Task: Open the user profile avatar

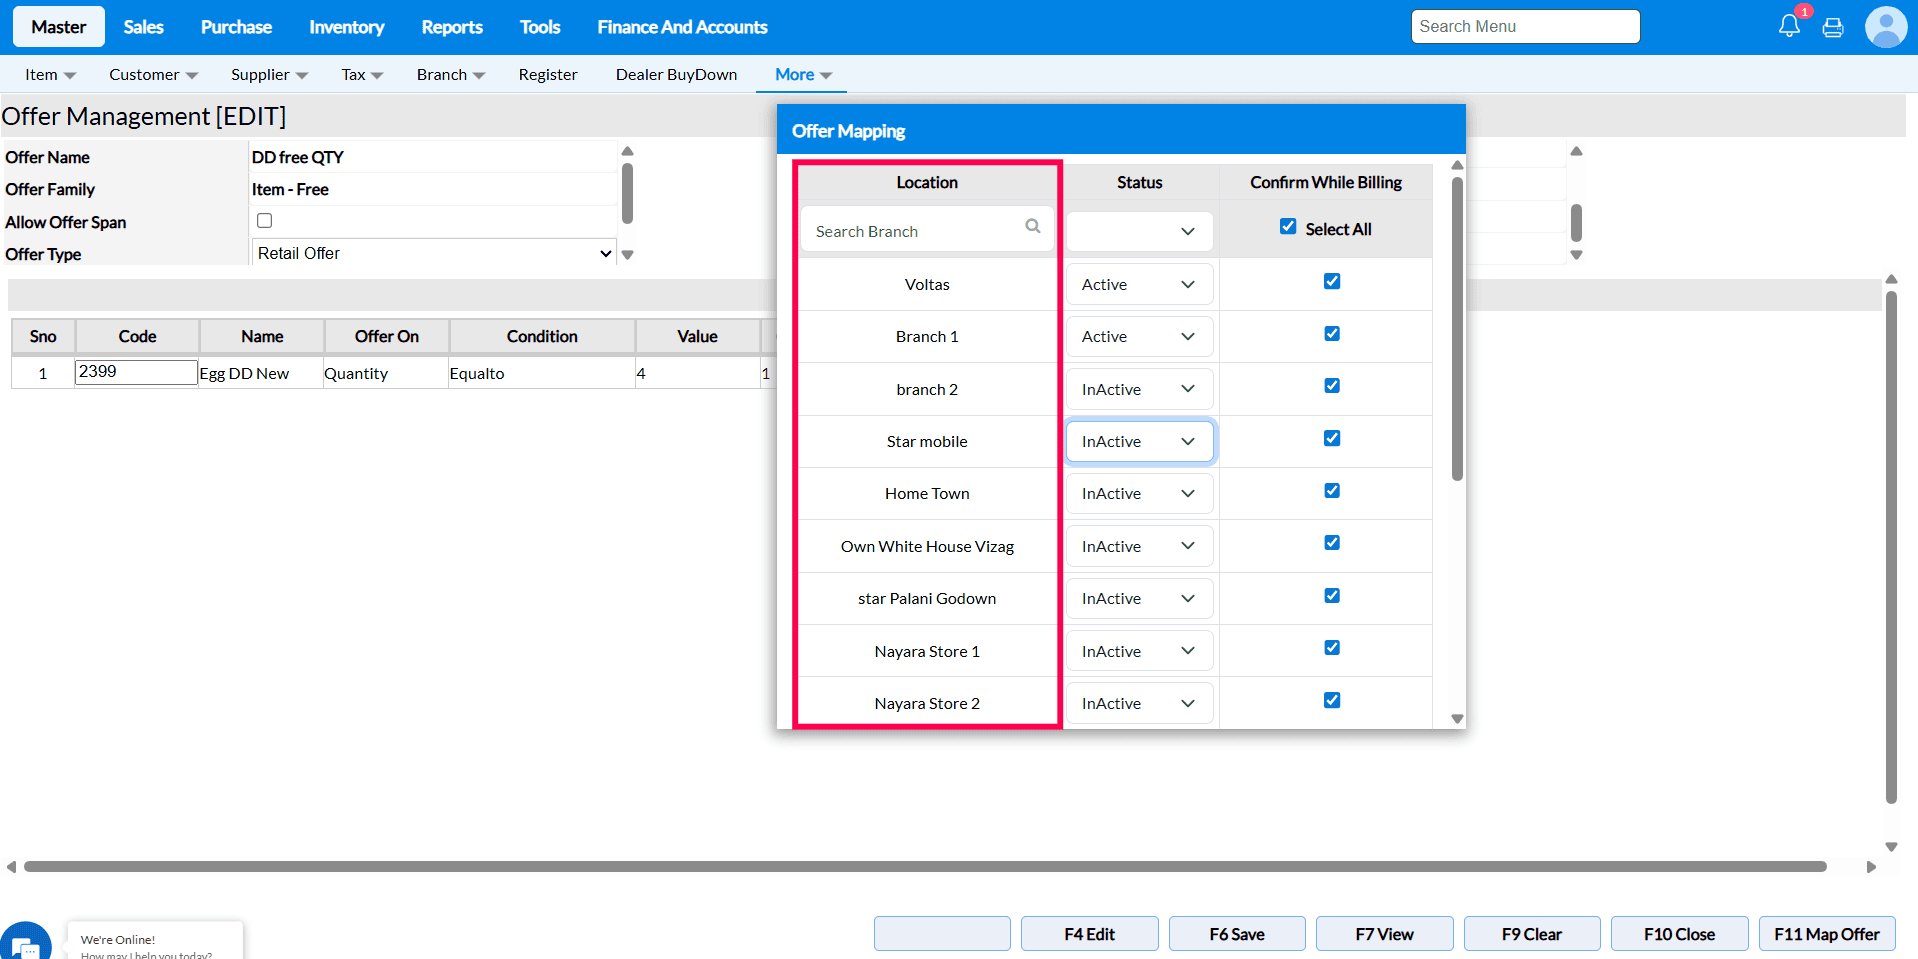Action: [1885, 27]
